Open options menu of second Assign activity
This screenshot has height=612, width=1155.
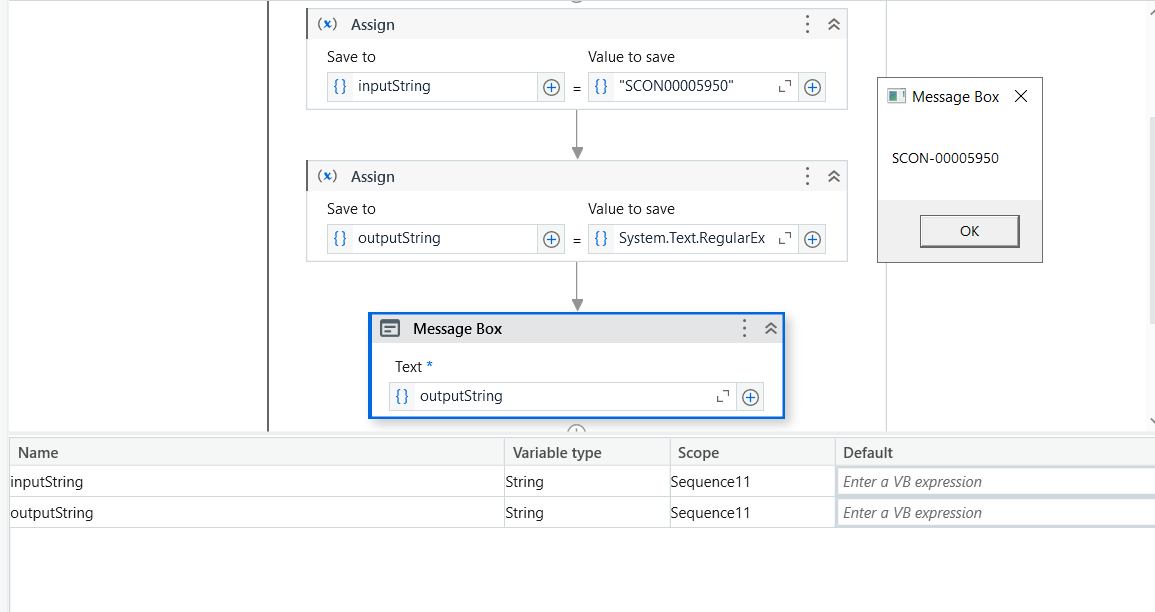(808, 177)
